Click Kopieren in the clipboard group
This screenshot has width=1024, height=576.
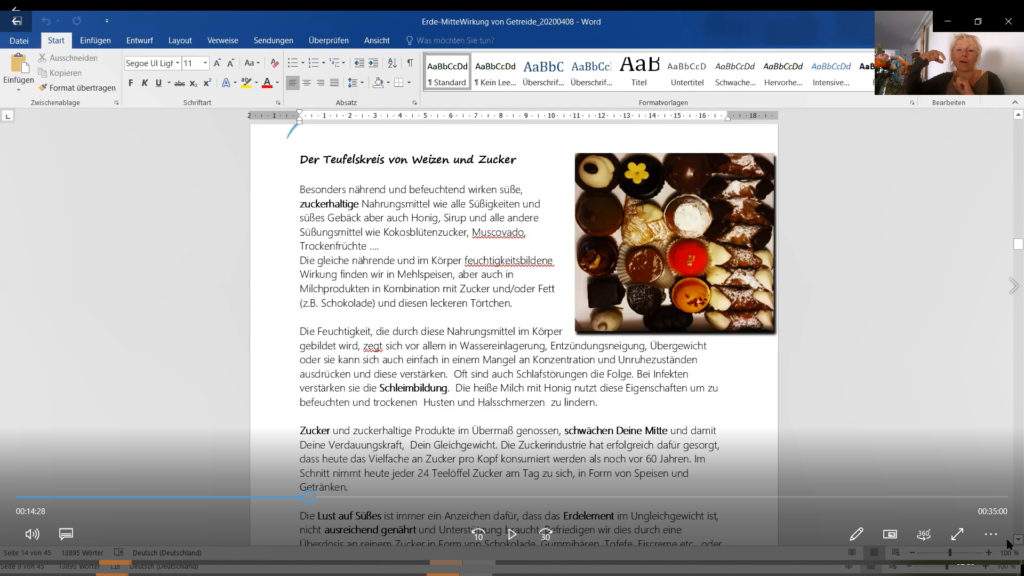(60, 73)
